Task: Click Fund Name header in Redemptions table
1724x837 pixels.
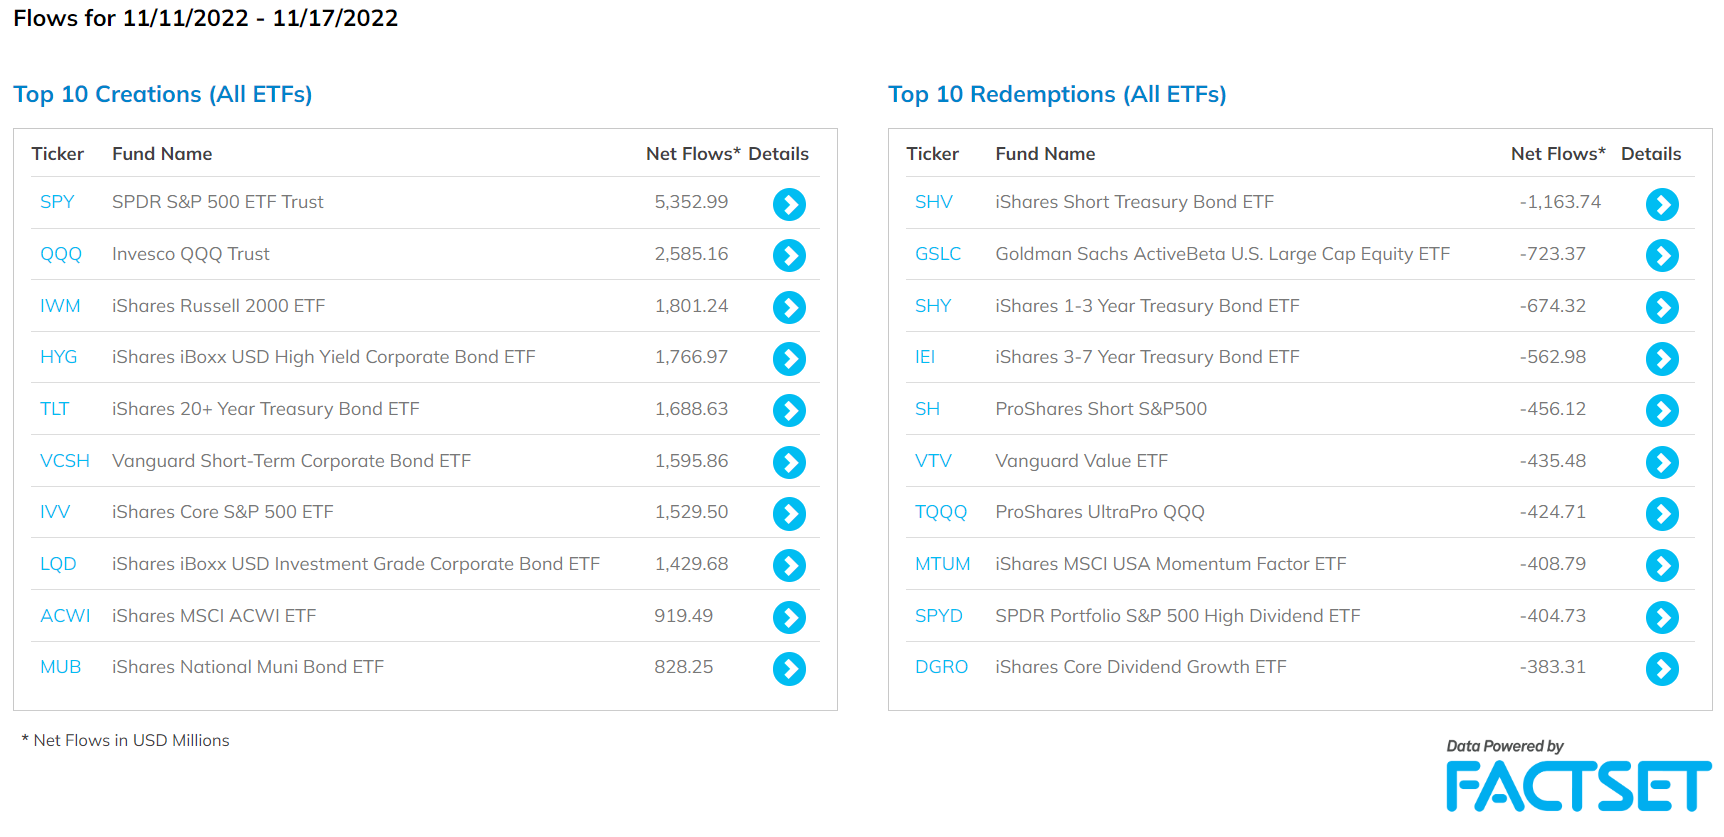Action: pos(1045,154)
